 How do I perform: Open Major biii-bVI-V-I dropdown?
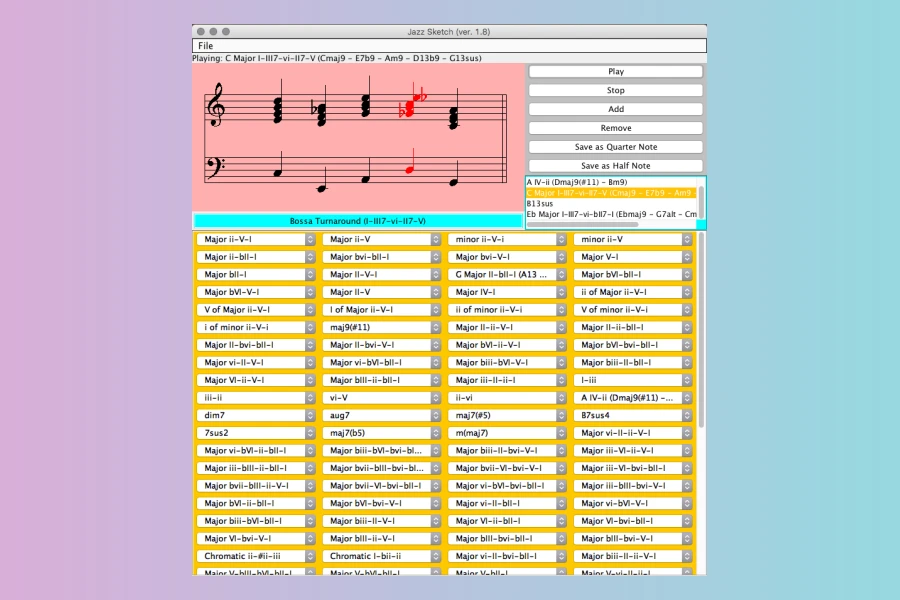coord(507,363)
